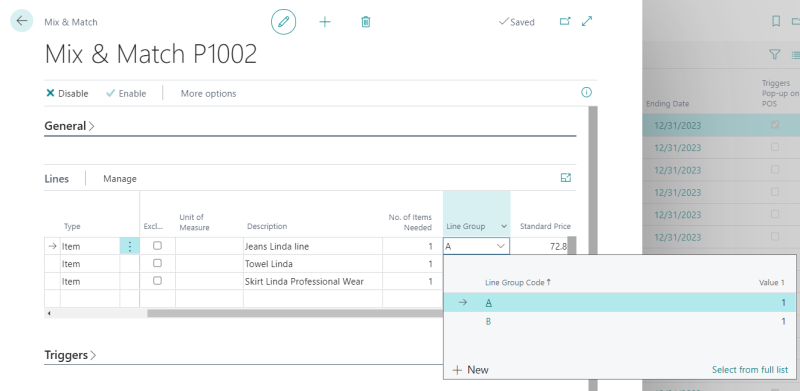
Task: Click the pencil edit icon
Action: click(x=283, y=21)
